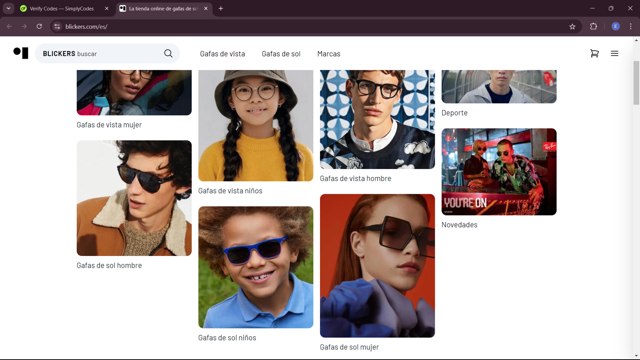640x360 pixels.
Task: Reload the page
Action: point(39,27)
